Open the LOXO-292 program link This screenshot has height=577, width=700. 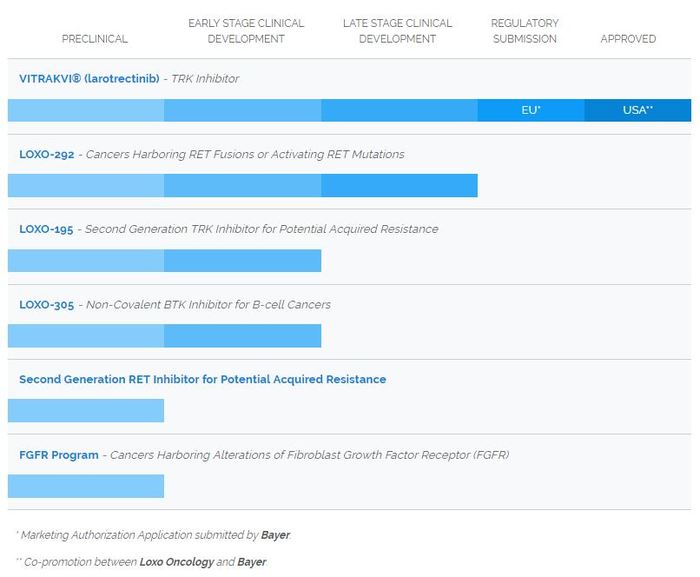coord(46,155)
